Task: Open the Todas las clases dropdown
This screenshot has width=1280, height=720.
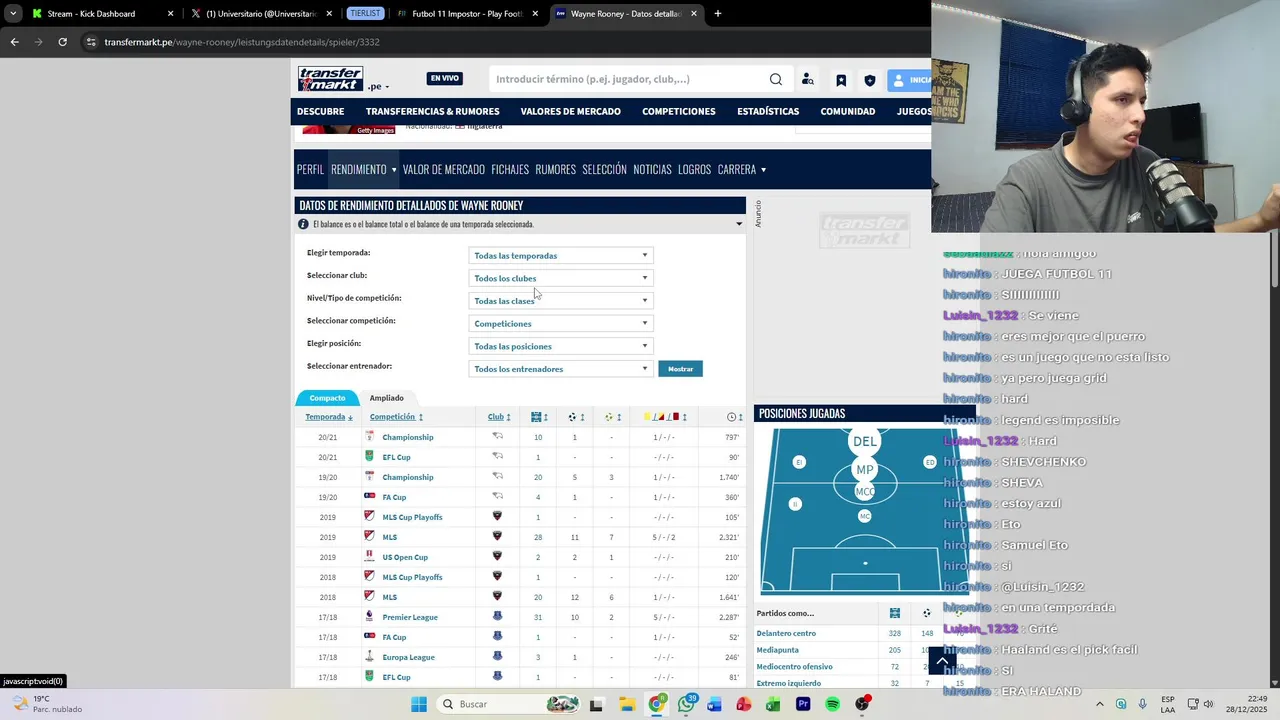Action: point(560,301)
